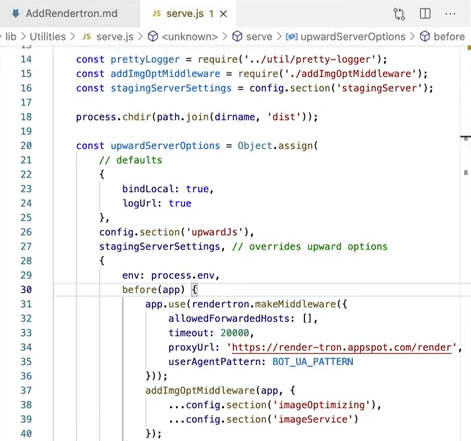Click the allowedForwardedHosts property

click(x=229, y=319)
